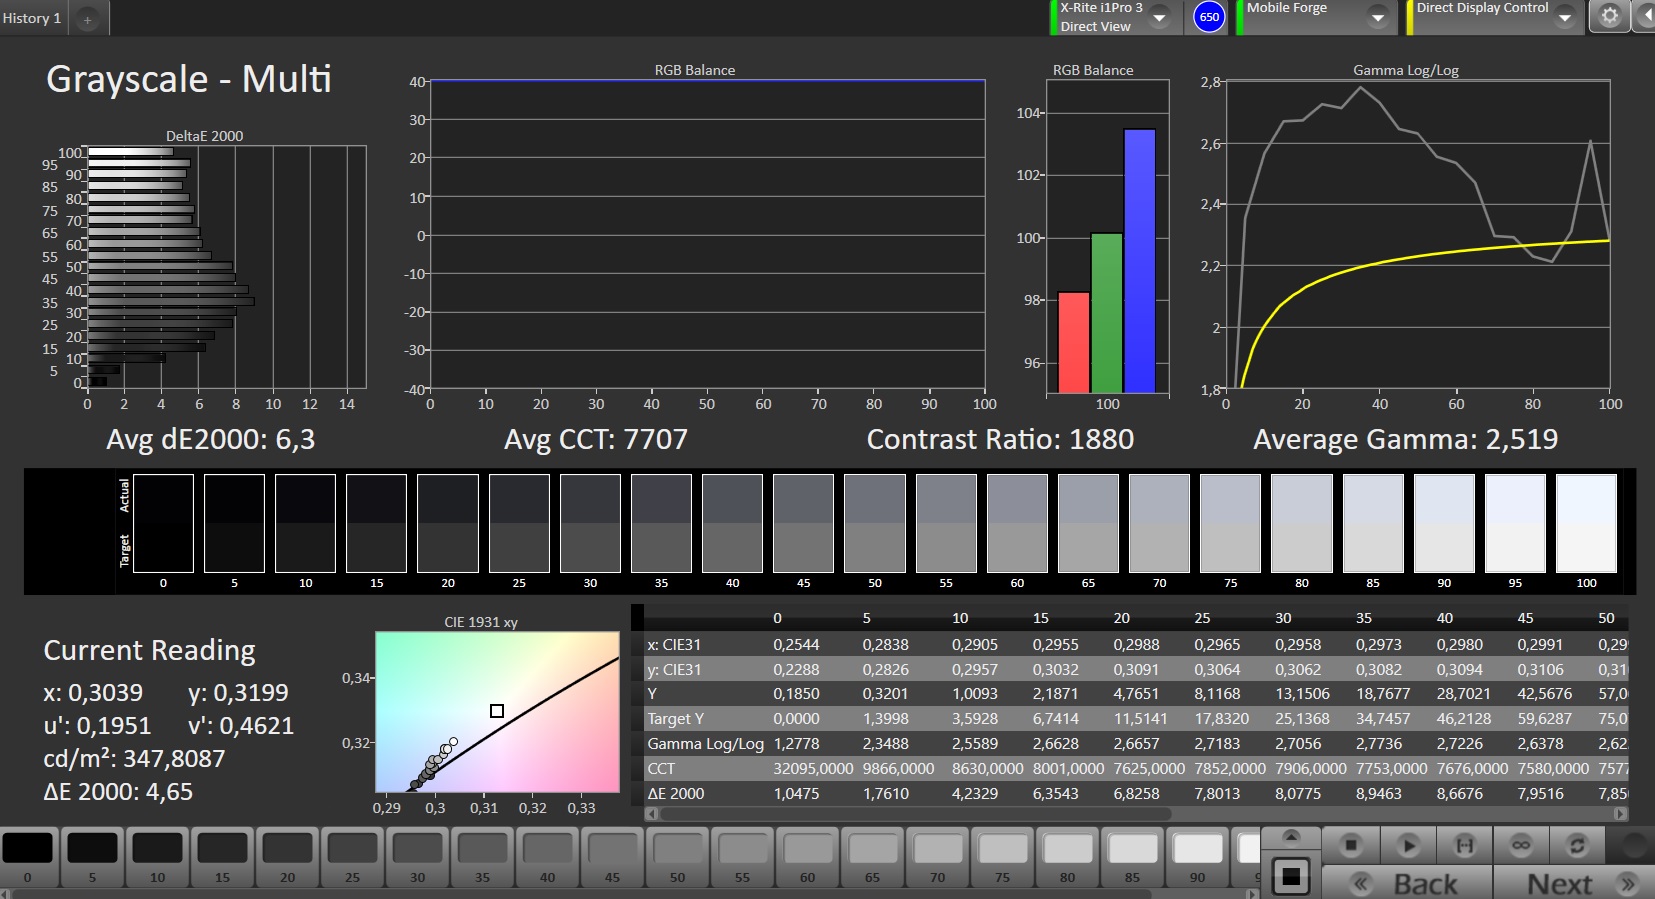Image resolution: width=1655 pixels, height=899 pixels.
Task: Select the 10 grayscale level button
Action: [157, 857]
